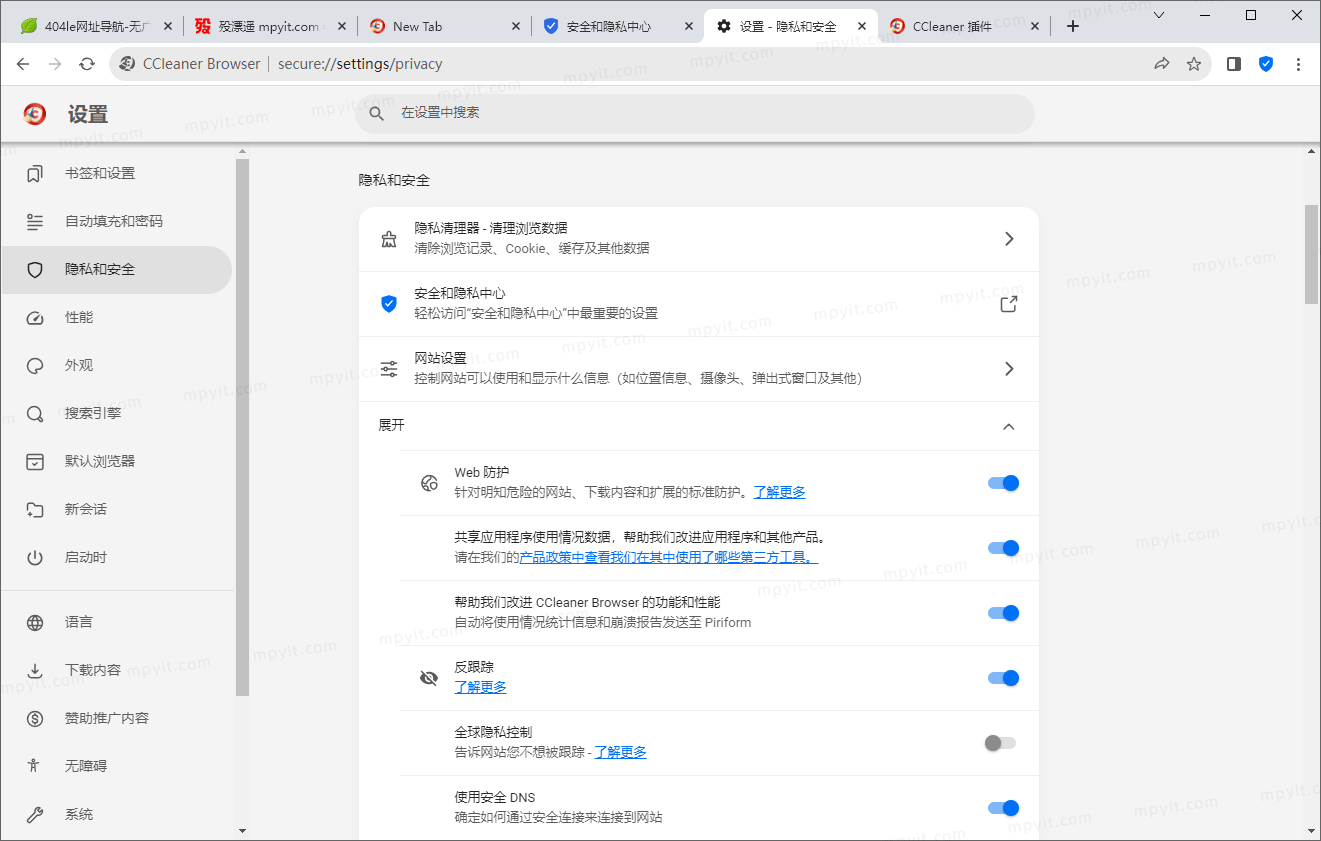Click the 启动时 power icon
The height and width of the screenshot is (841, 1321).
click(35, 558)
